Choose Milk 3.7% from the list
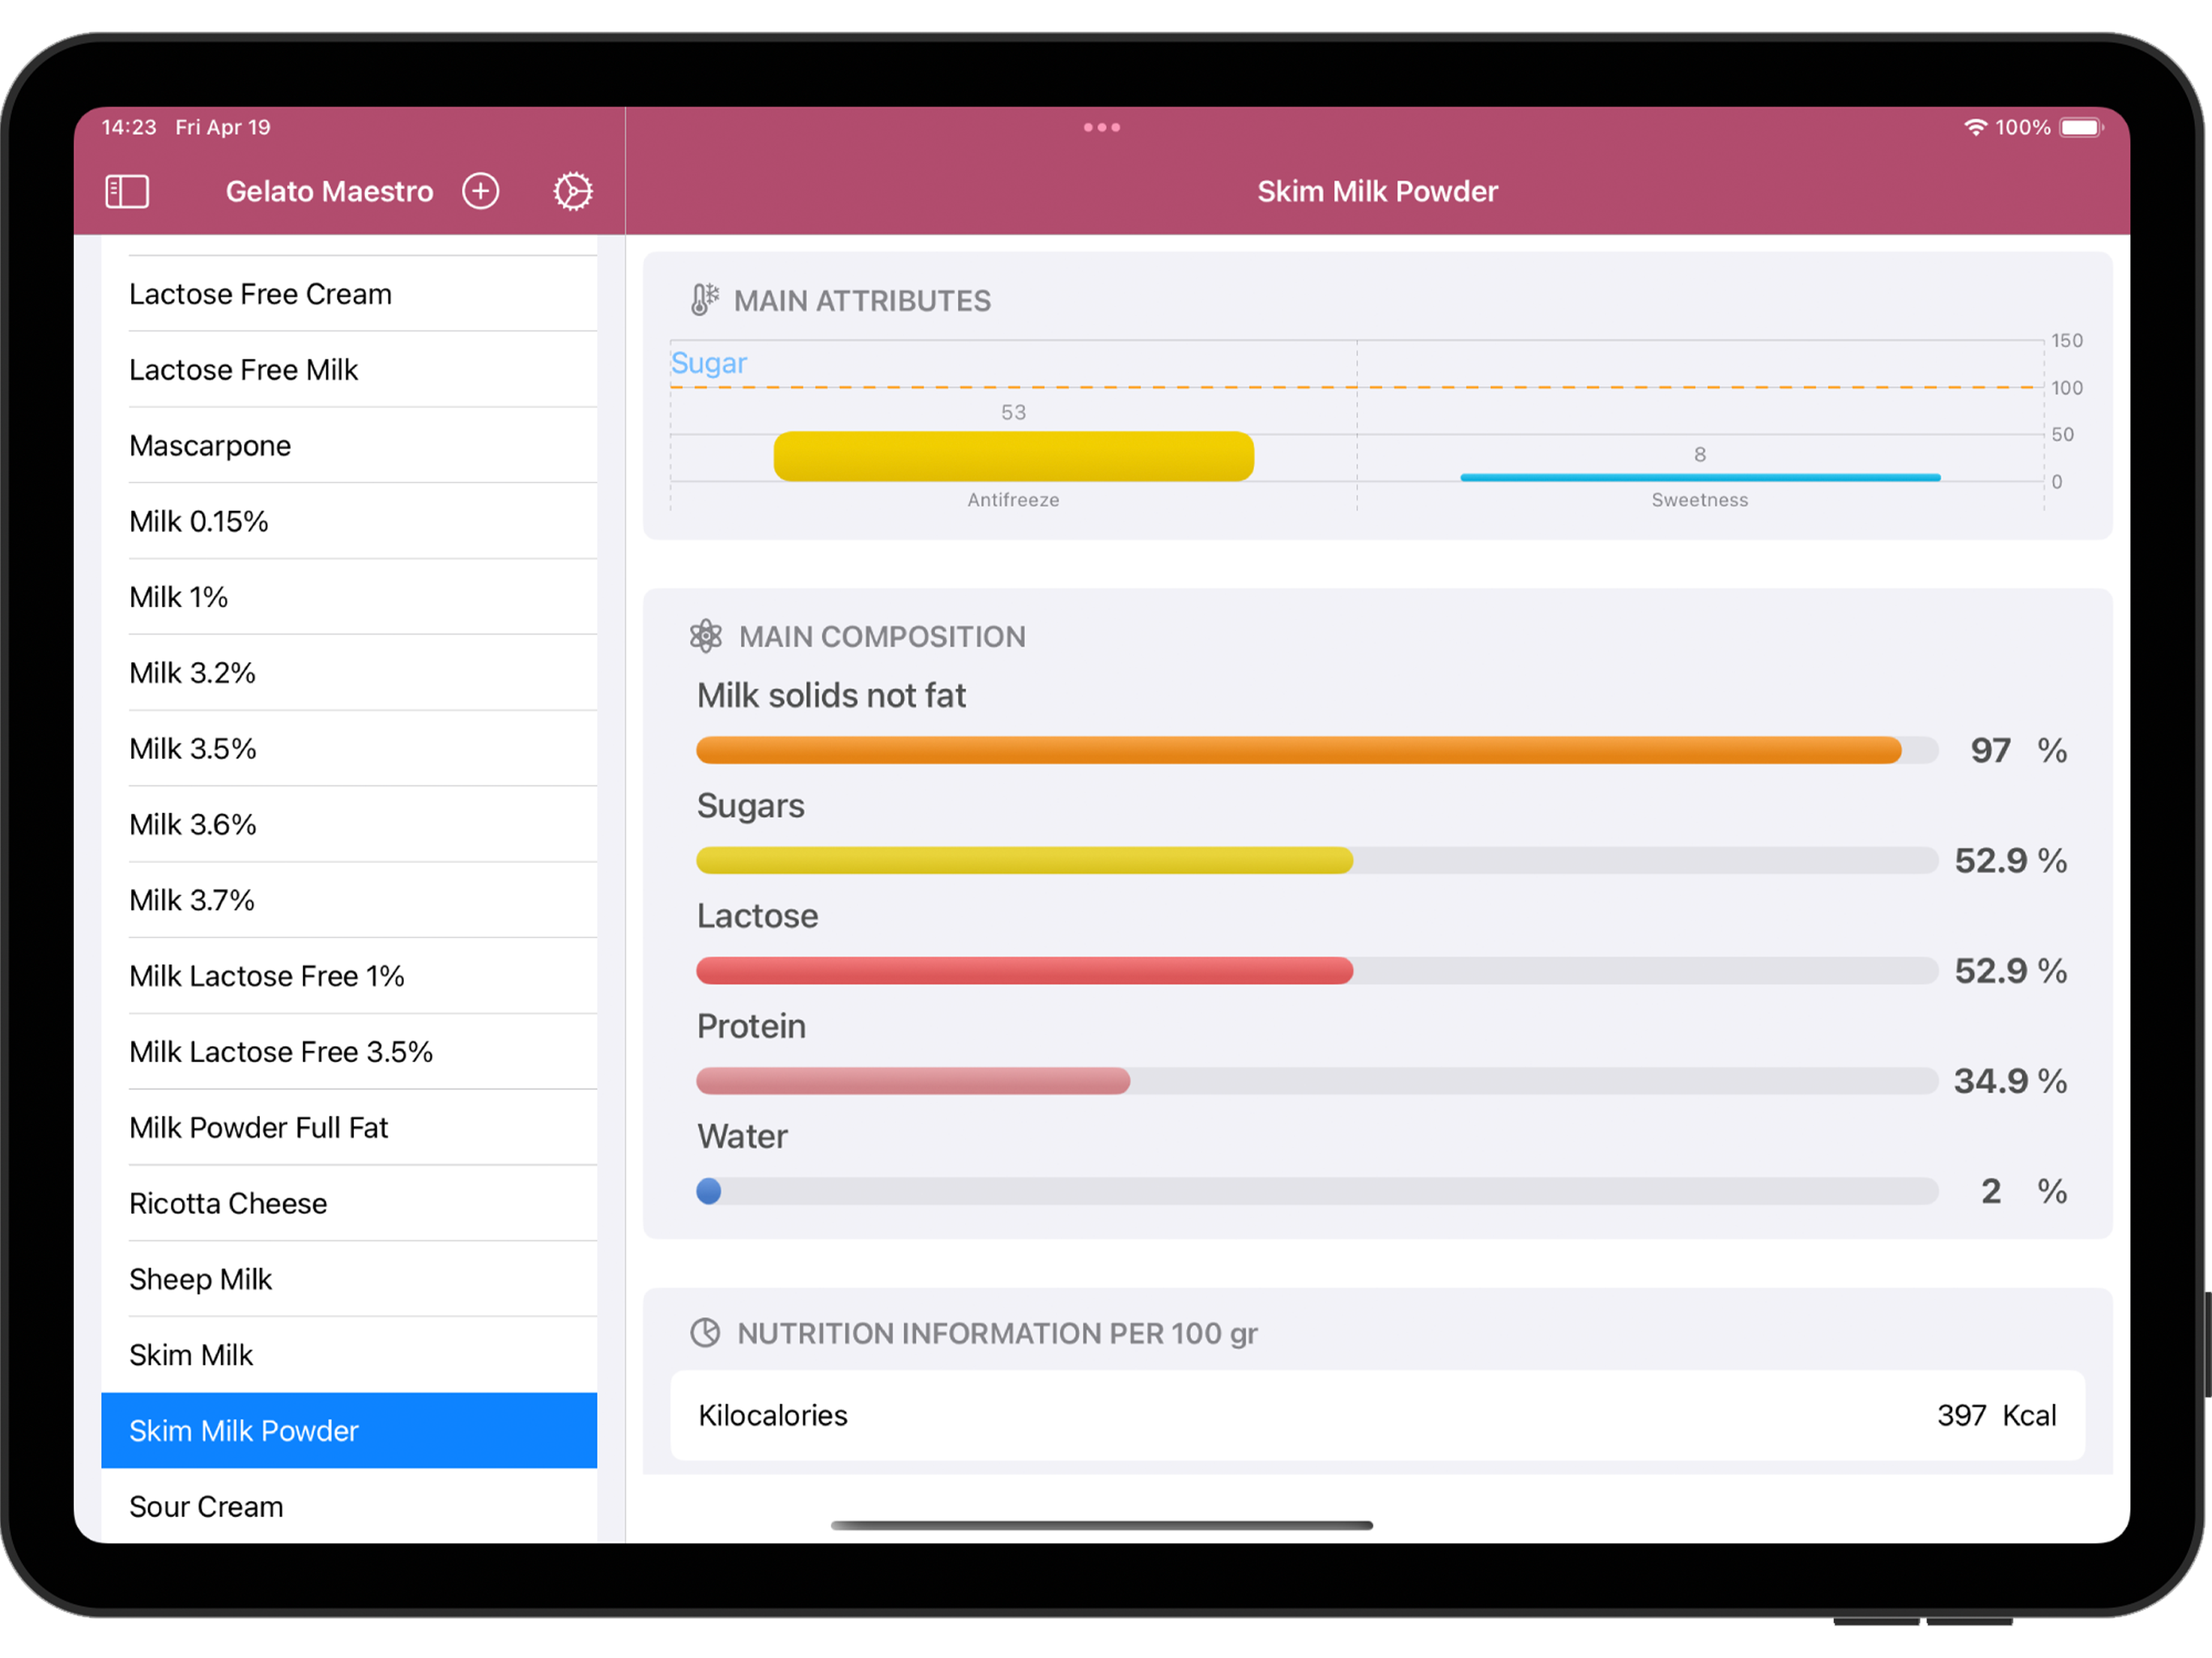2212x1658 pixels. 349,901
